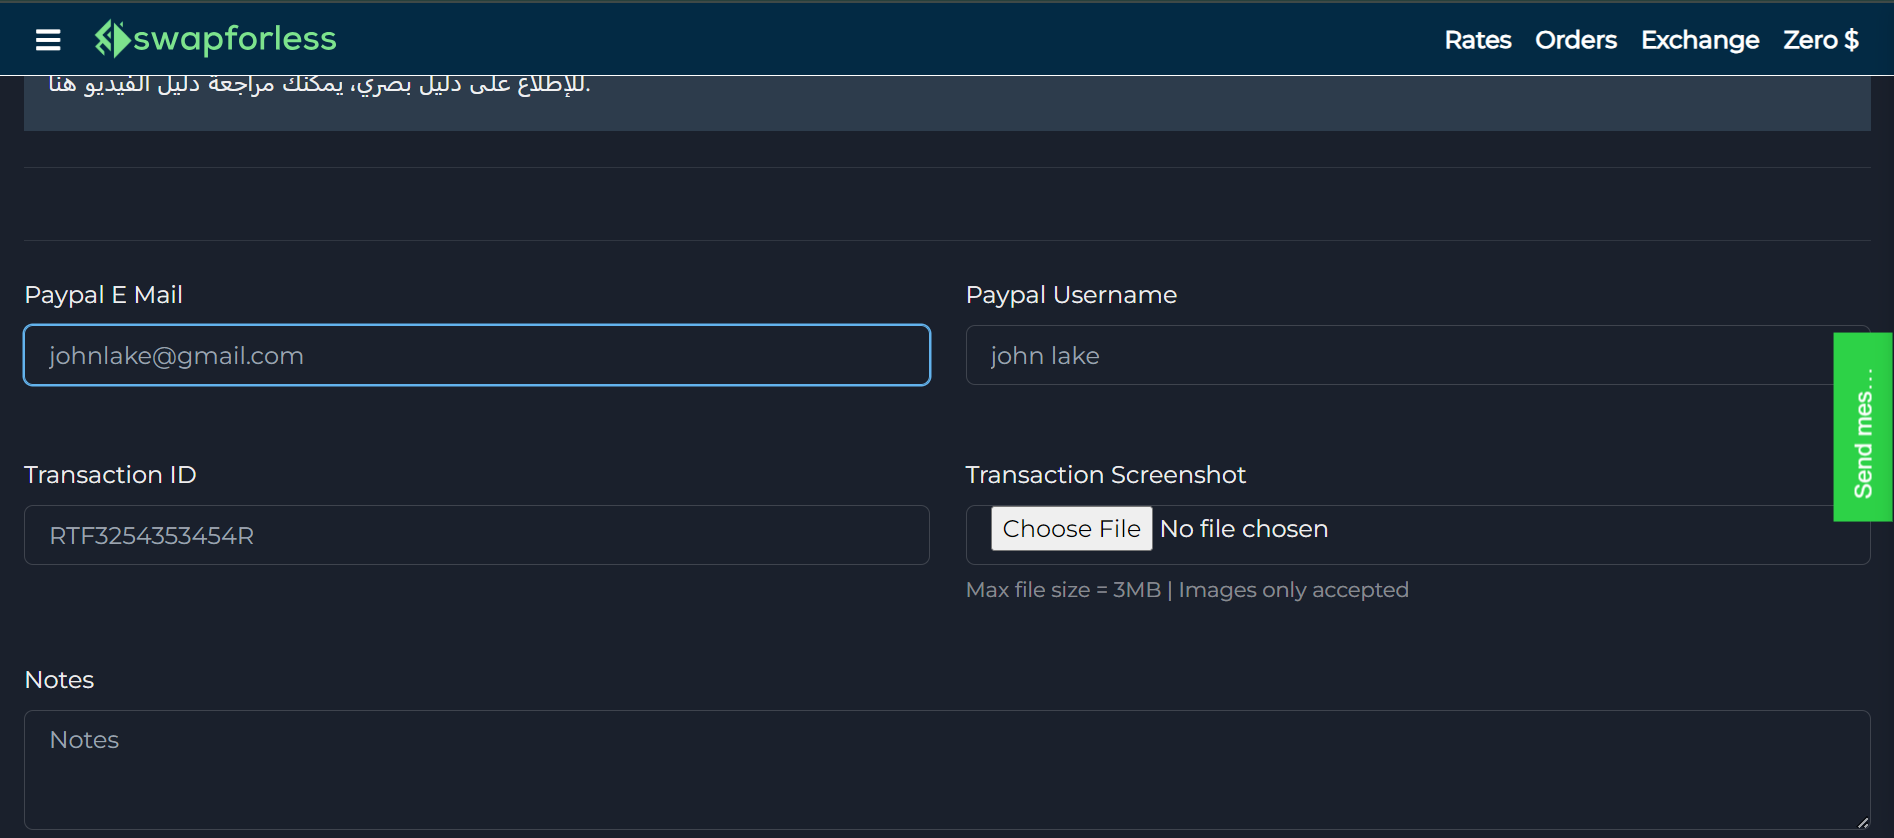Grab the Notes textarea resize handle
Image resolution: width=1894 pixels, height=838 pixels.
1862,822
